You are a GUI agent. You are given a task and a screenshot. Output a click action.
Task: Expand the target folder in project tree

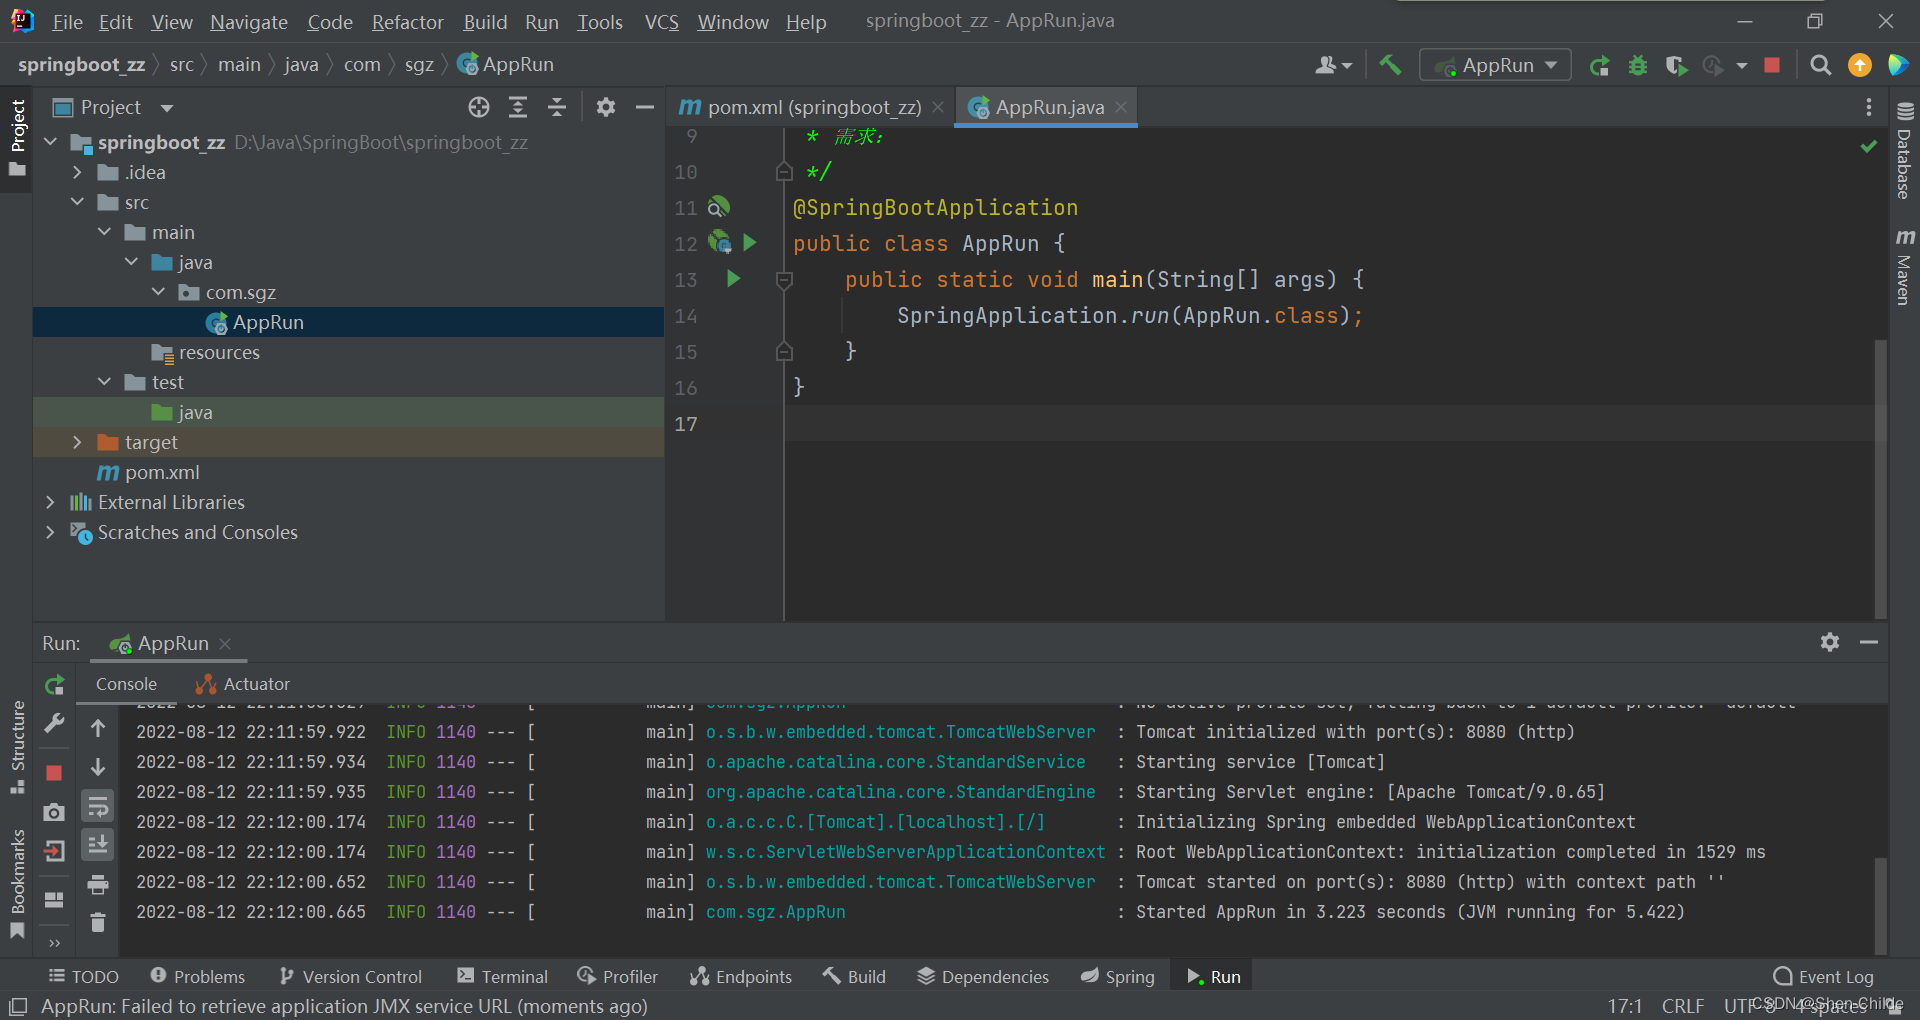pos(77,442)
